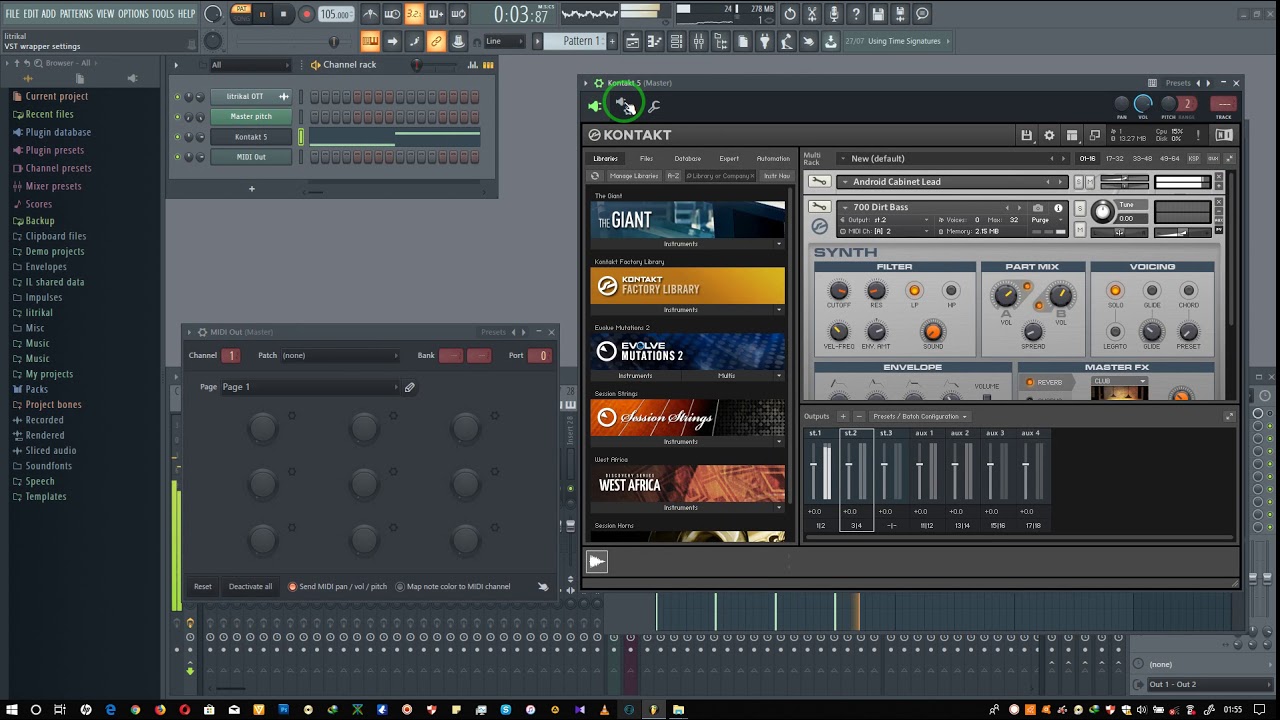Open the Mixer toolbar icon
The image size is (1280, 720).
click(698, 41)
